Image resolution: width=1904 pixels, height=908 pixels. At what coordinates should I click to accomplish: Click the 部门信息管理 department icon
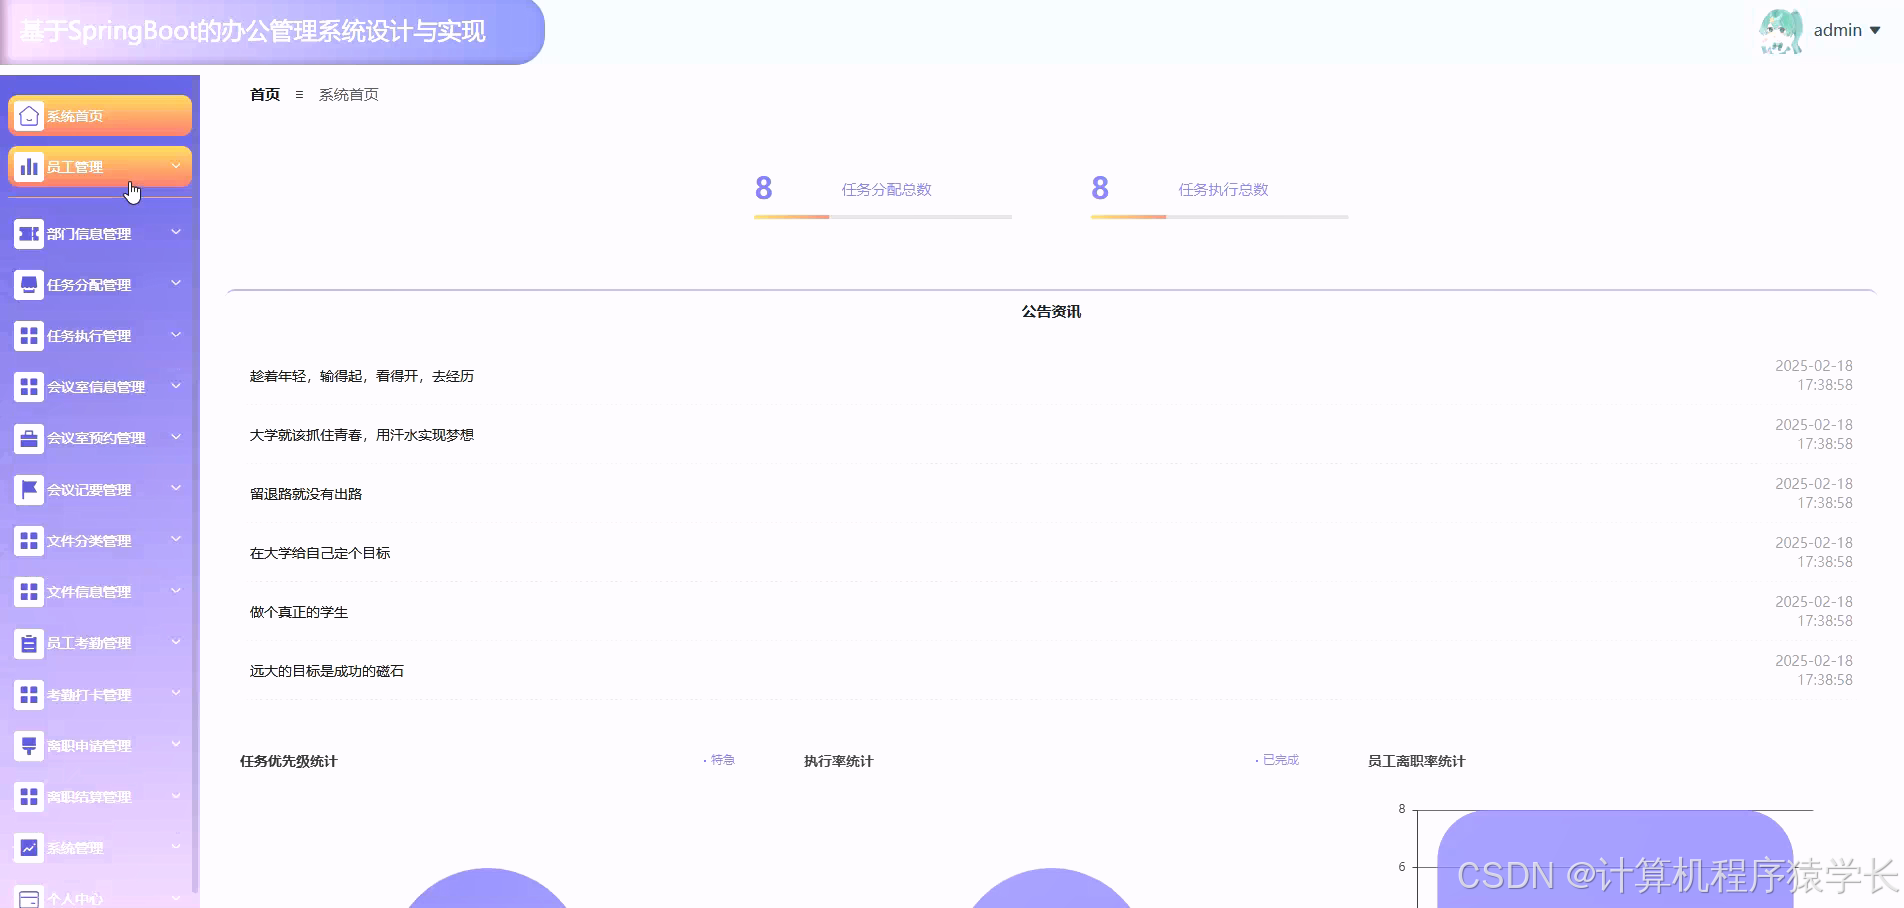(x=27, y=233)
